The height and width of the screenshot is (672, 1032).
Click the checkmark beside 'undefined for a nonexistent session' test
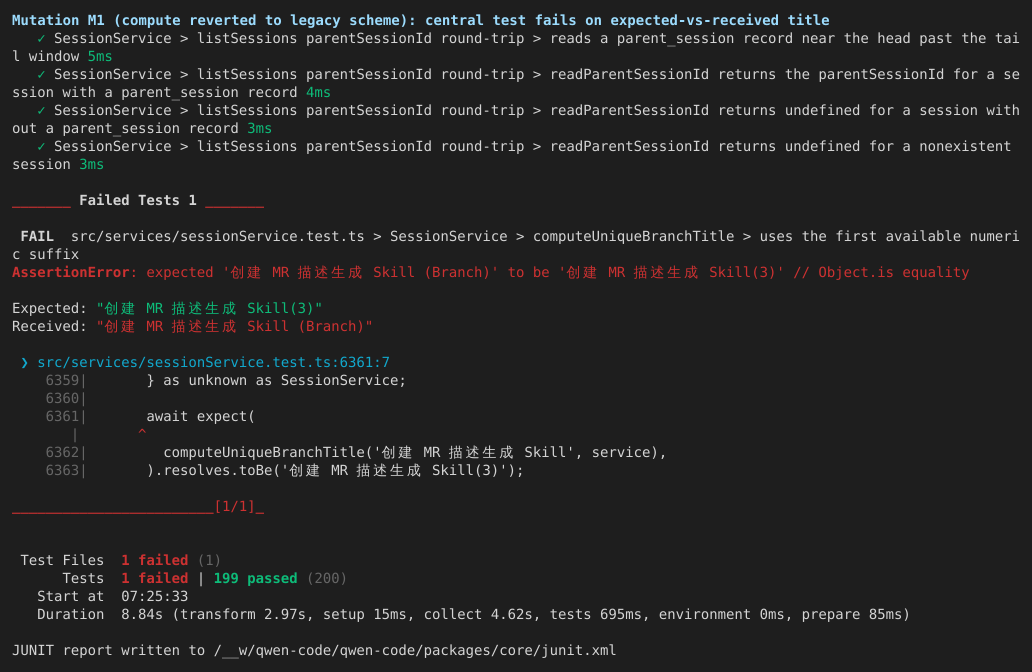(41, 147)
